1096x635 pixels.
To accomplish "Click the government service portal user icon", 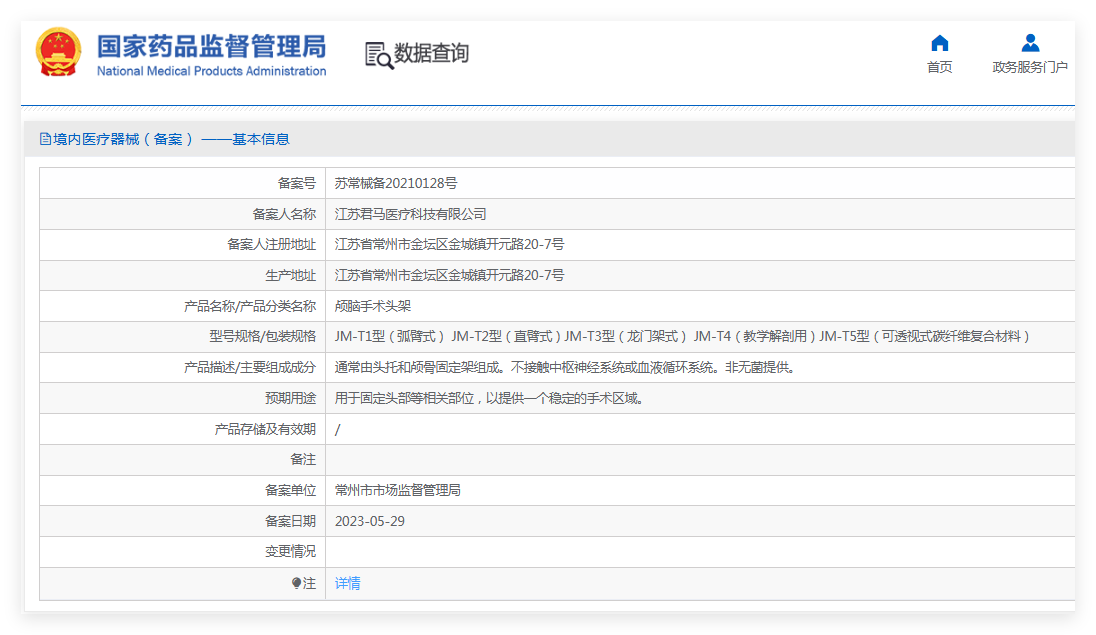I will pyautogui.click(x=1030, y=43).
